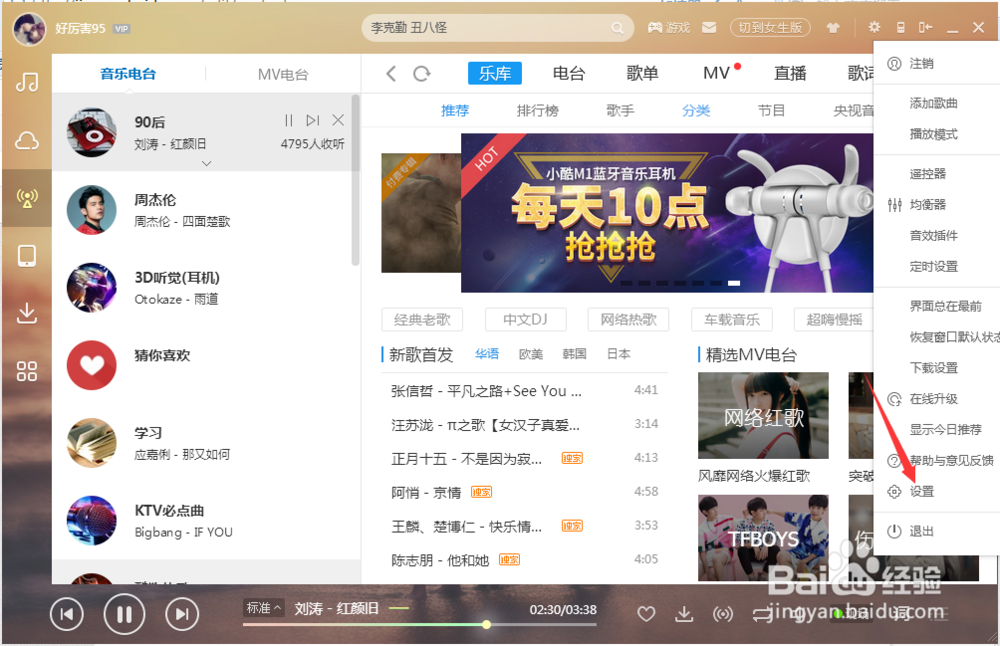1000x646 pixels.
Task: Open the 周杰伦 radio station
Action: point(206,210)
